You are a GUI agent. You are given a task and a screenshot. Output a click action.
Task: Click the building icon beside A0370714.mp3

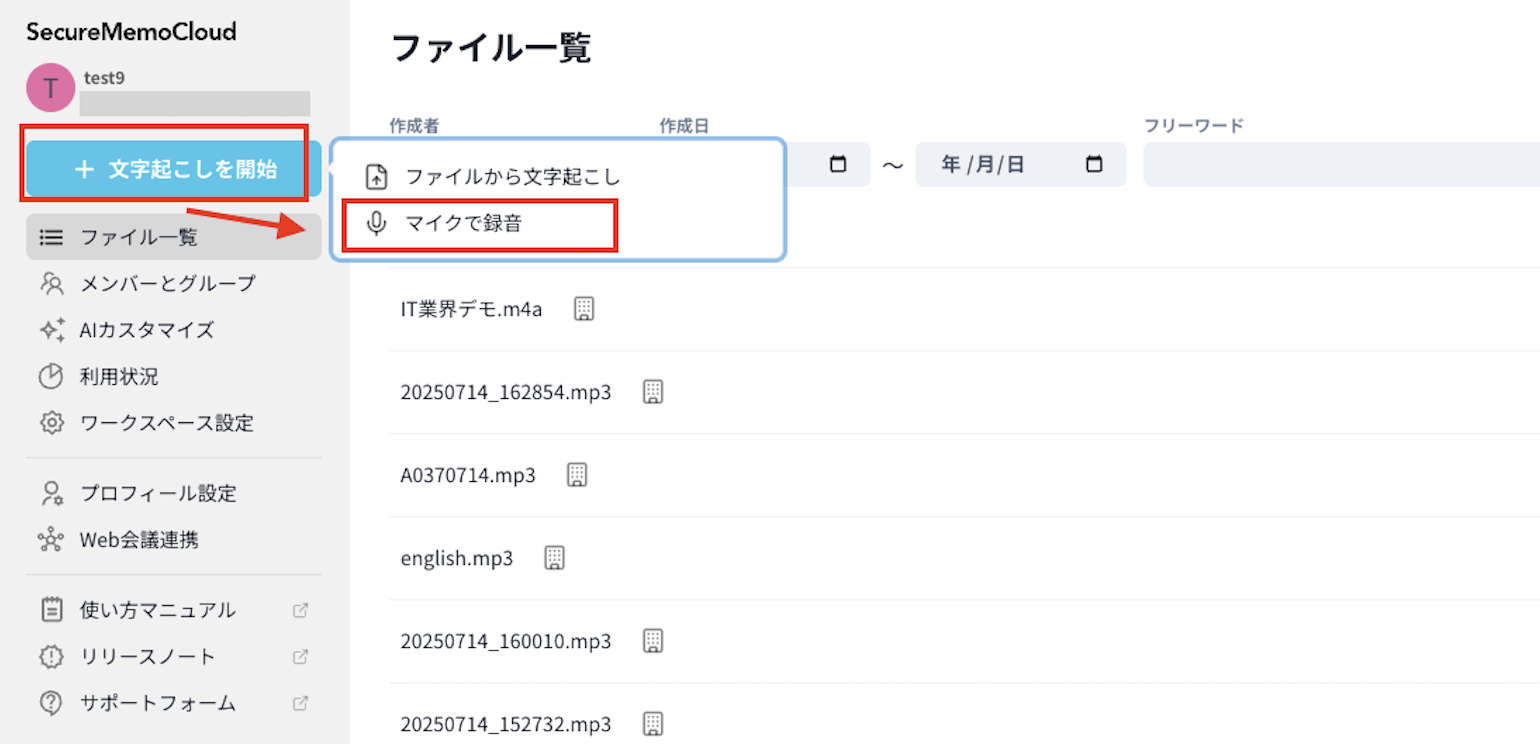point(577,475)
